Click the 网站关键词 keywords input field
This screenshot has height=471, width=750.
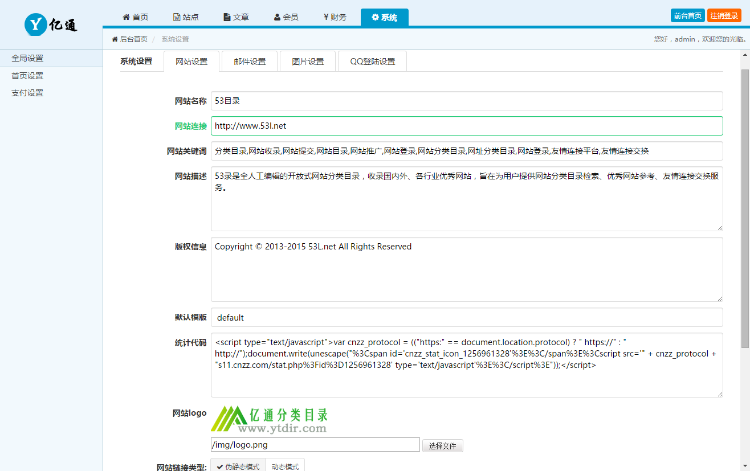[x=467, y=151]
